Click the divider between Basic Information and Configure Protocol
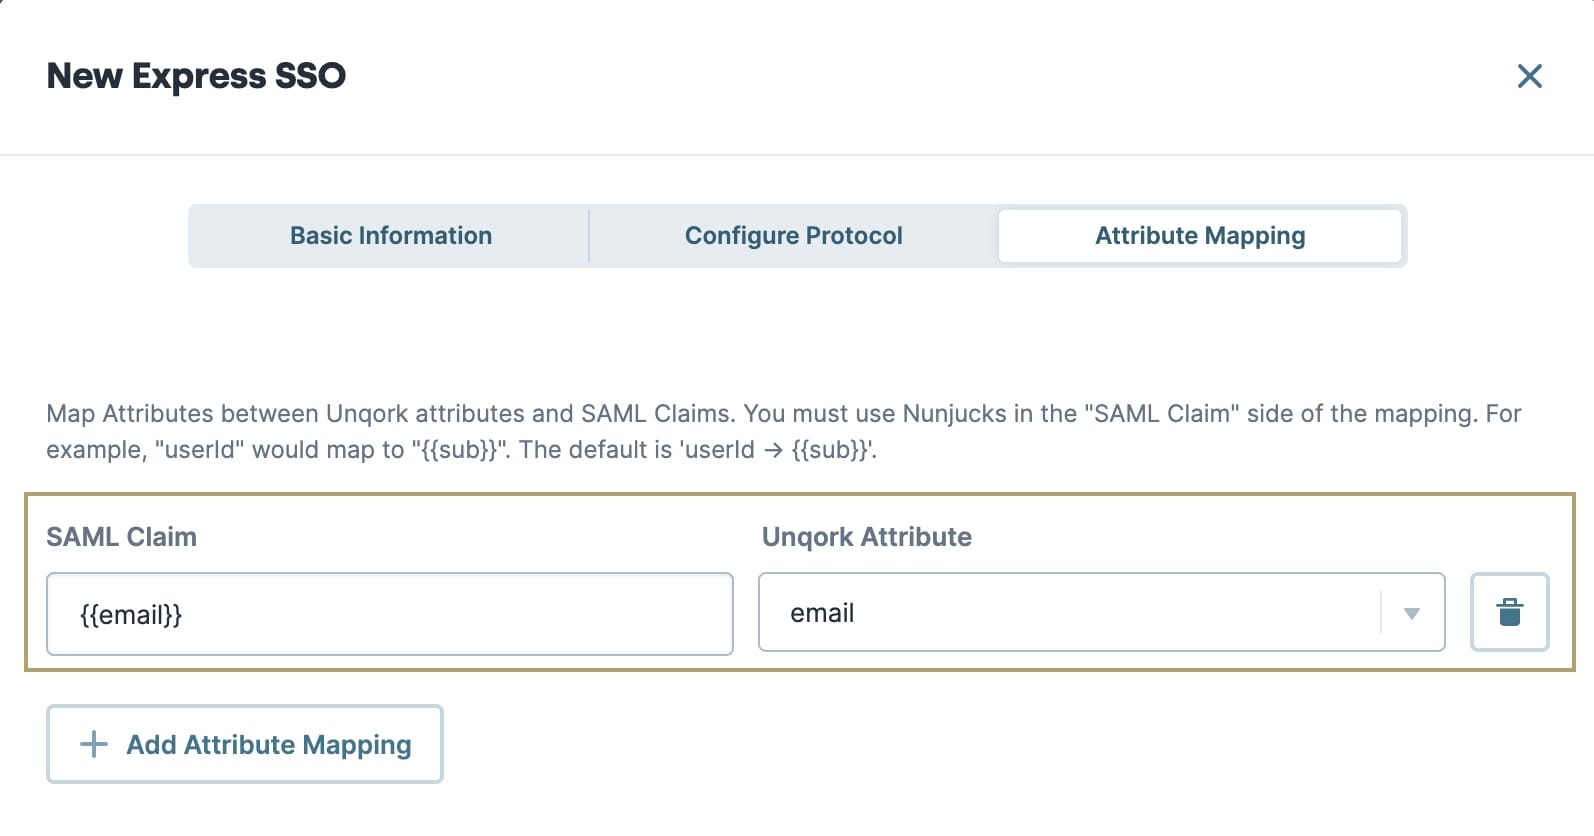 tap(589, 236)
